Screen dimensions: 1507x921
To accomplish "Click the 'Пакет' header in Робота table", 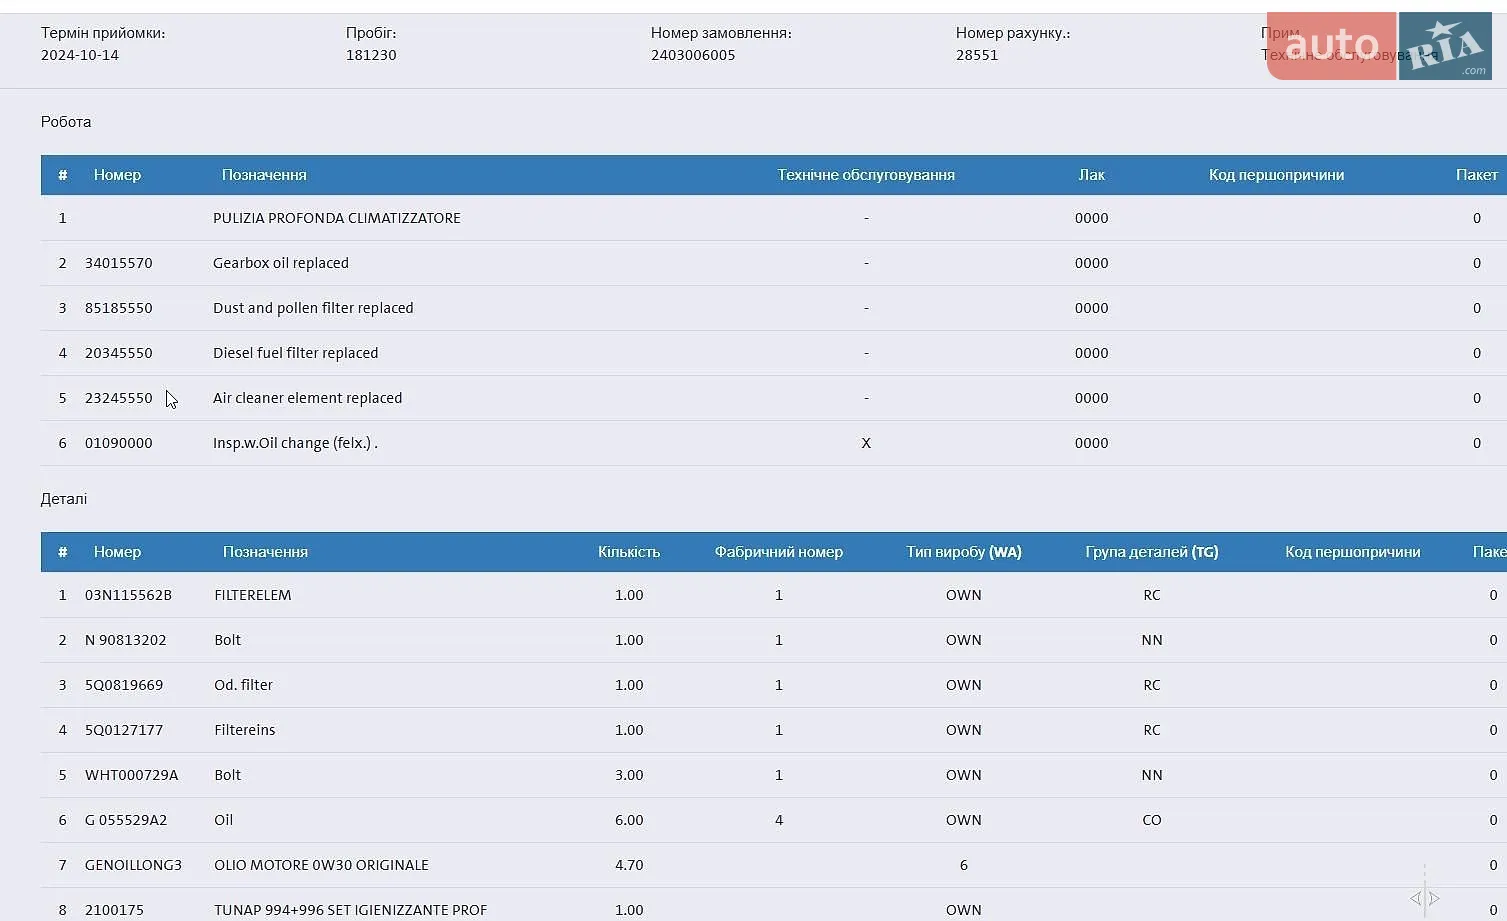I will pyautogui.click(x=1477, y=175).
